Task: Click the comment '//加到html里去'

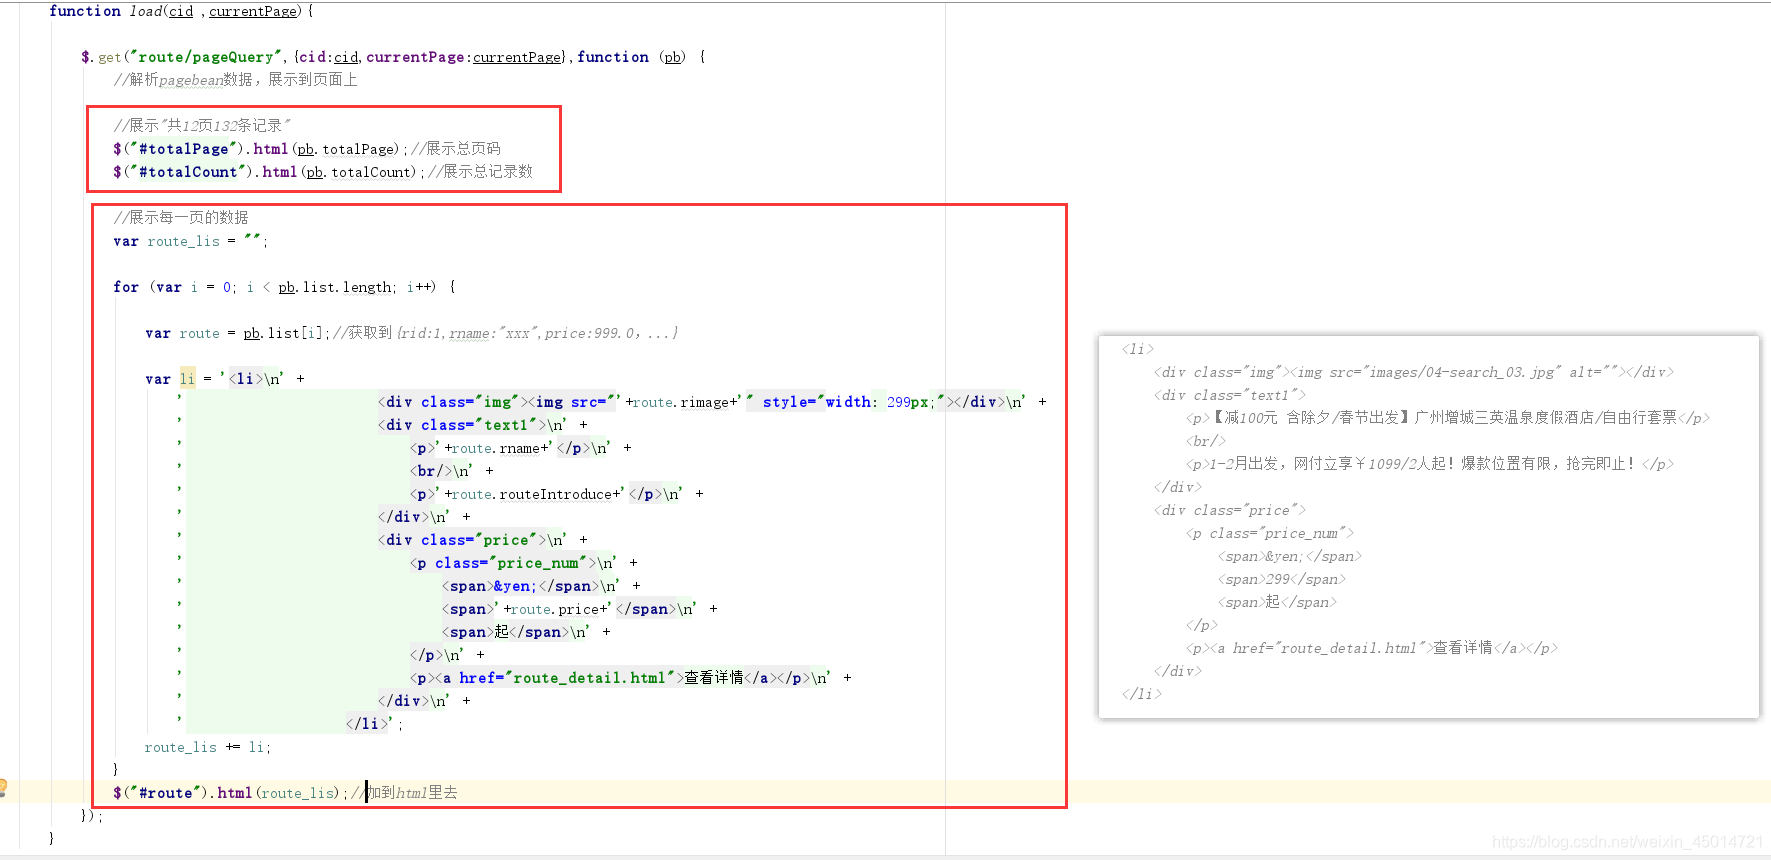Action: (x=404, y=793)
